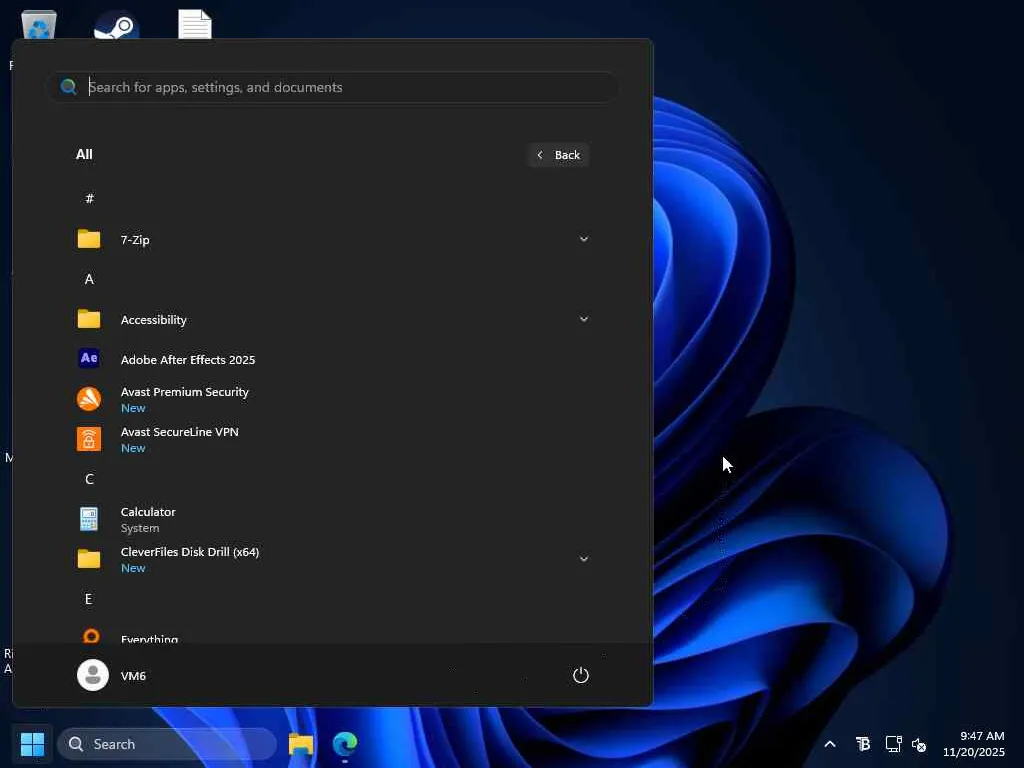Open File Explorer from the taskbar
Screen dimensions: 1024x768
(x=301, y=744)
